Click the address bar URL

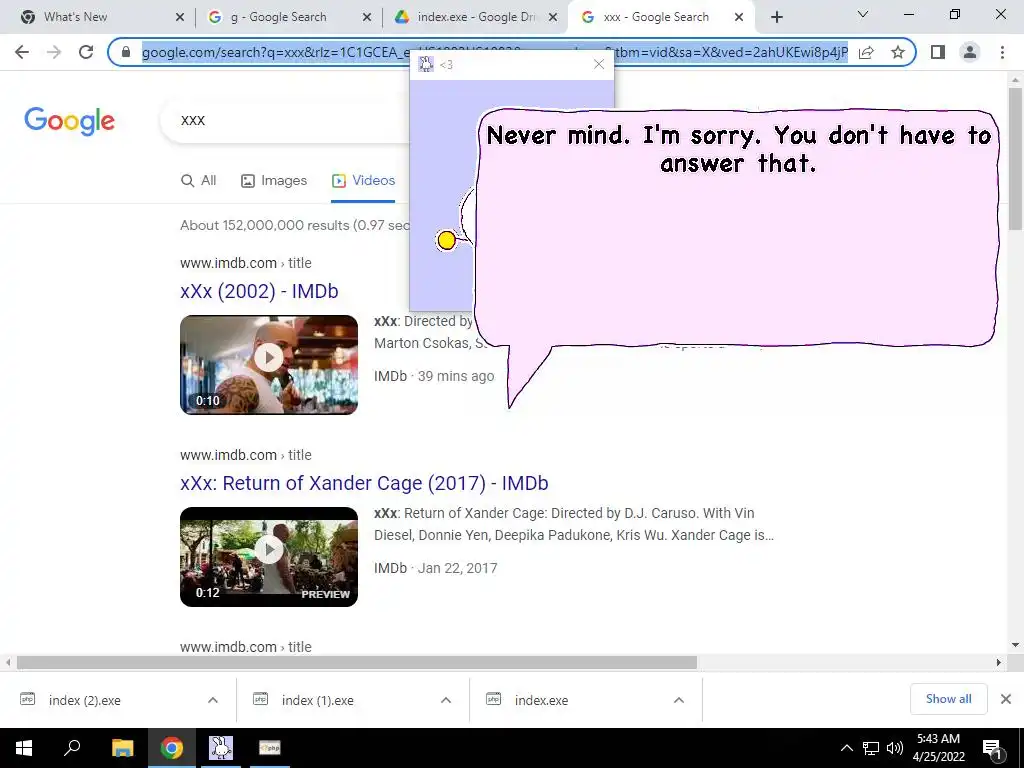[x=494, y=52]
